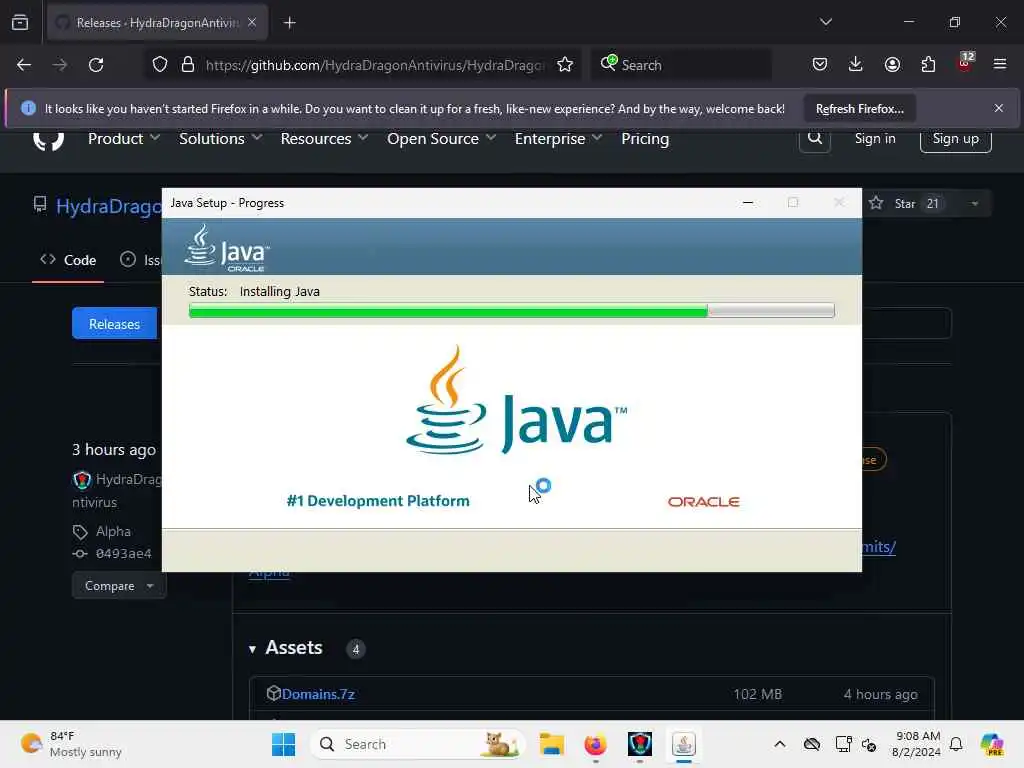Click the blue Releases button
1024x768 pixels.
115,323
